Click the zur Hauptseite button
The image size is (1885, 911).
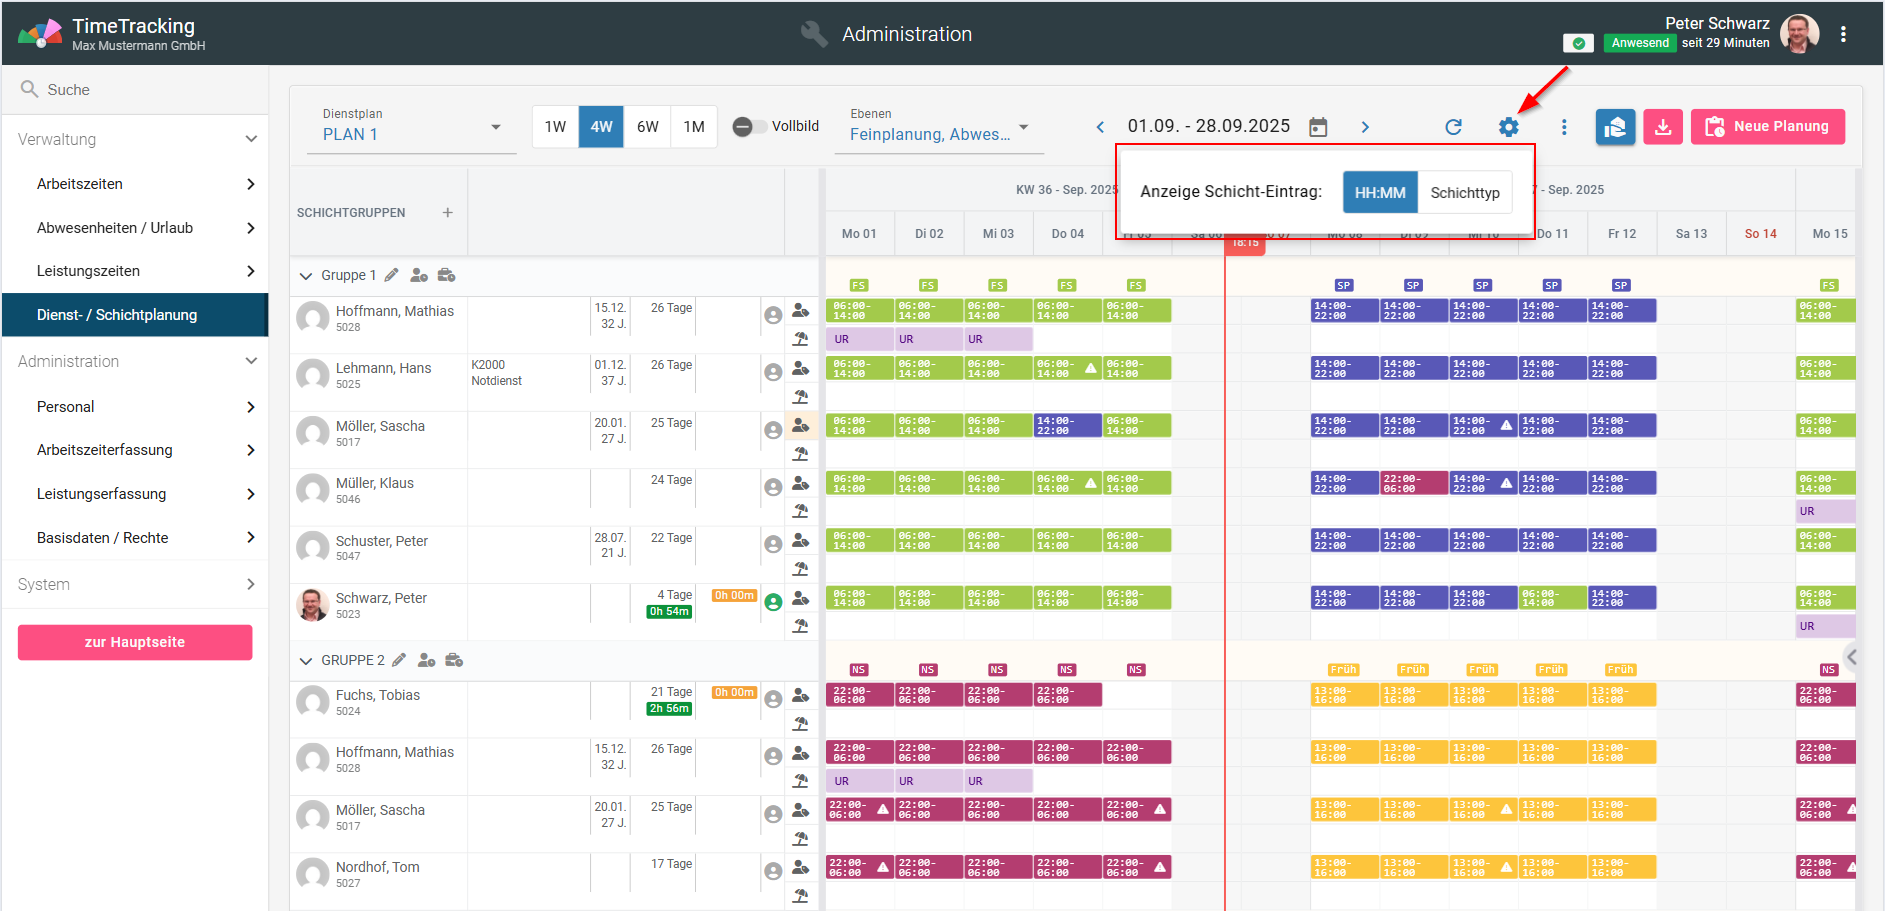(x=135, y=642)
